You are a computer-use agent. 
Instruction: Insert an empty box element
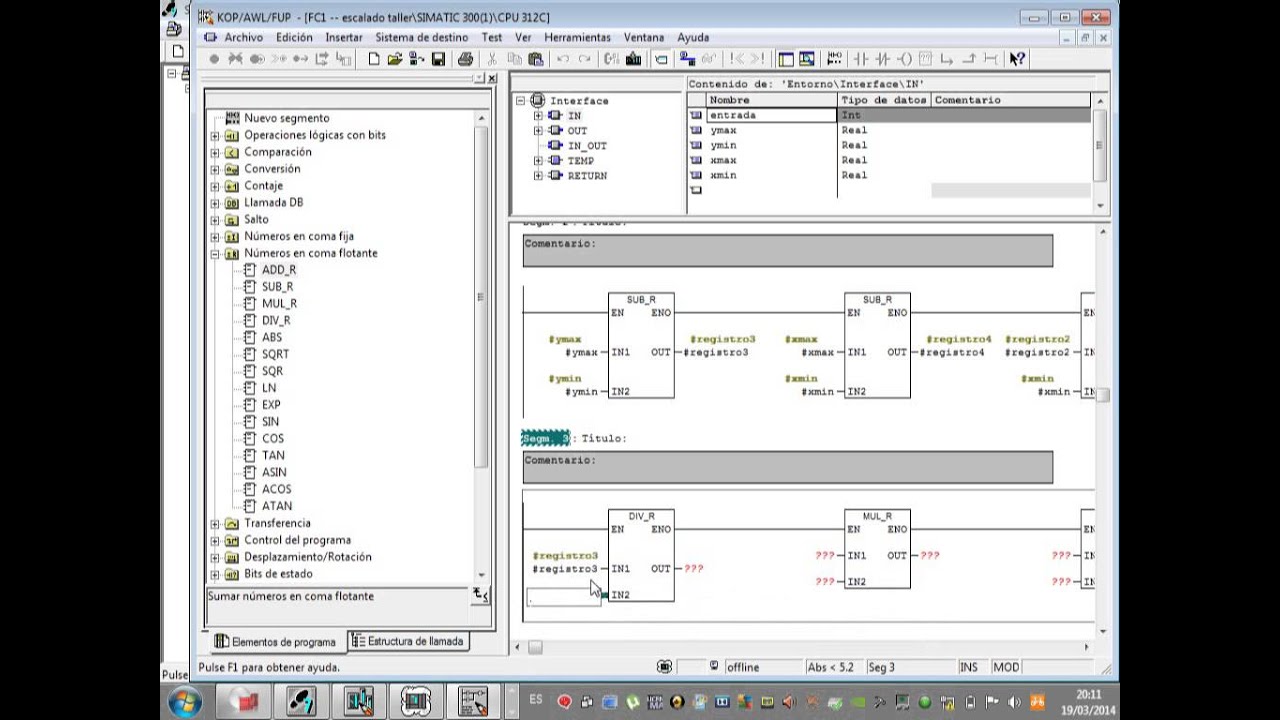[x=924, y=59]
